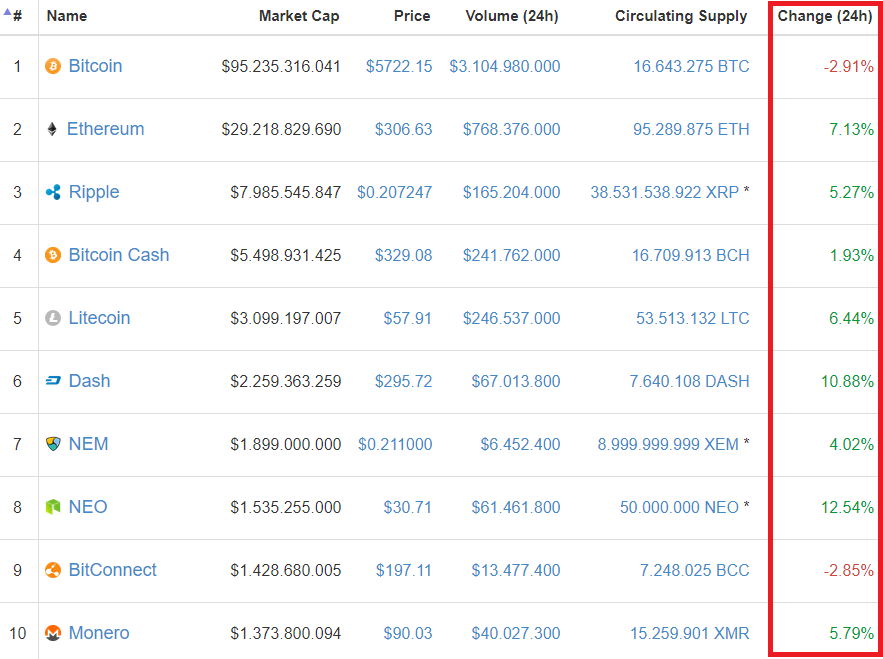Click the green NEO cube icon
This screenshot has height=659, width=883.
point(53,507)
